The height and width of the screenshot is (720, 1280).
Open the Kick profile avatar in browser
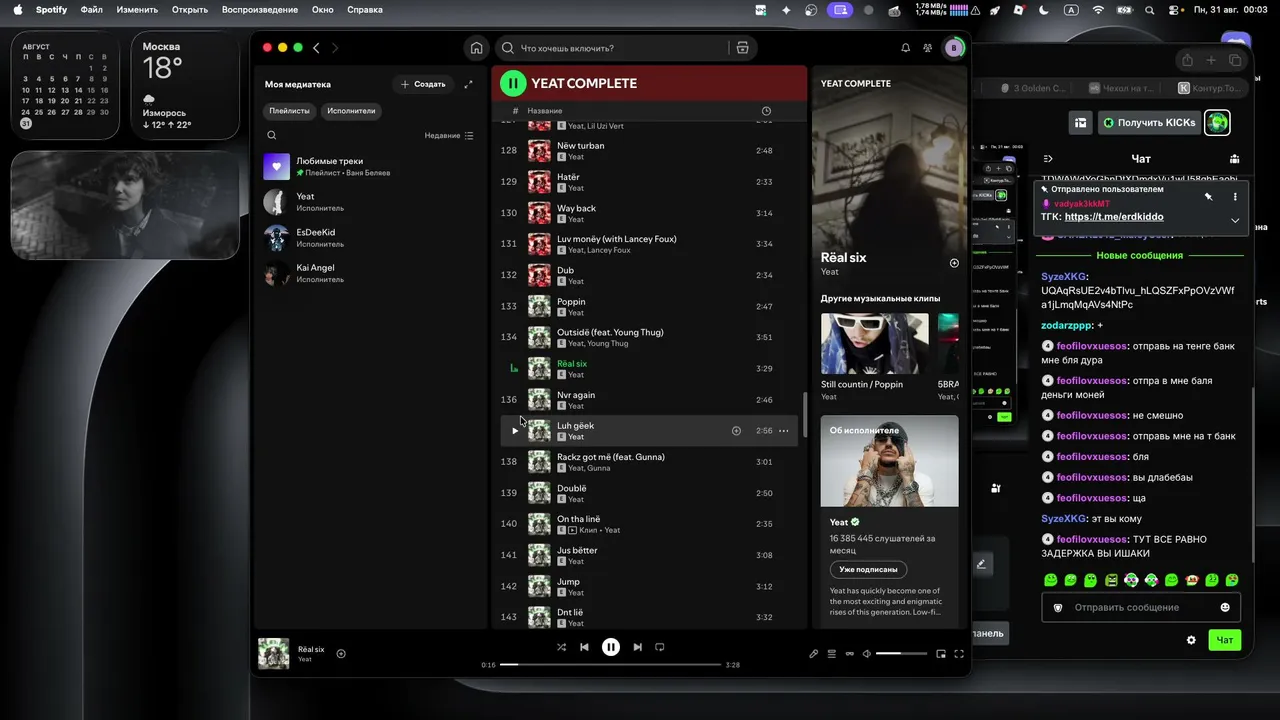1217,122
